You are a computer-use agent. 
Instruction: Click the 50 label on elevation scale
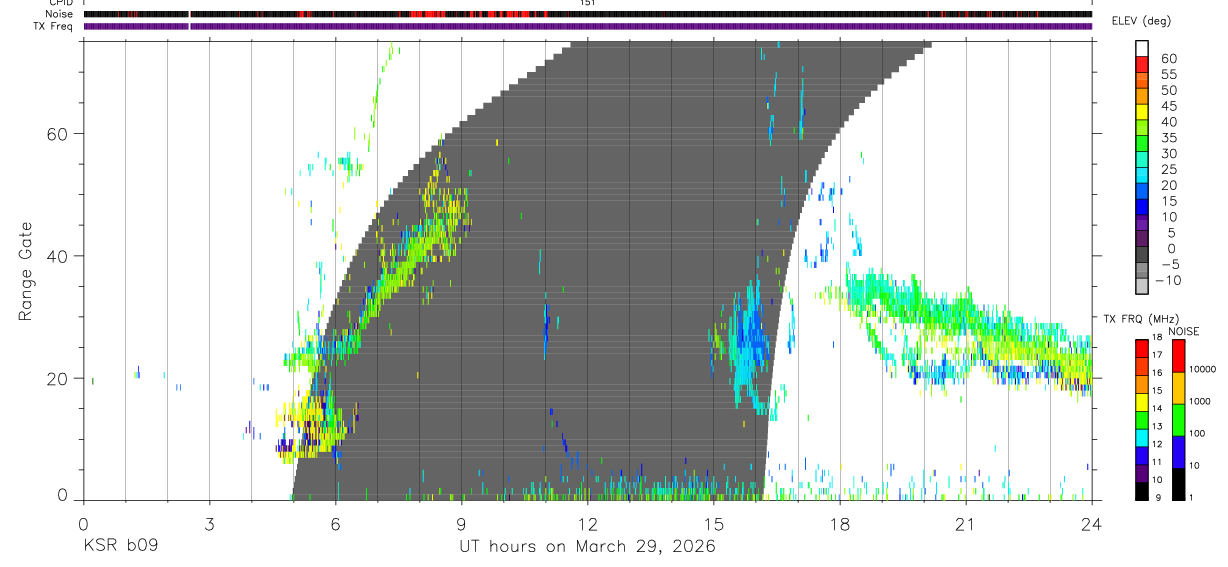click(x=1168, y=90)
